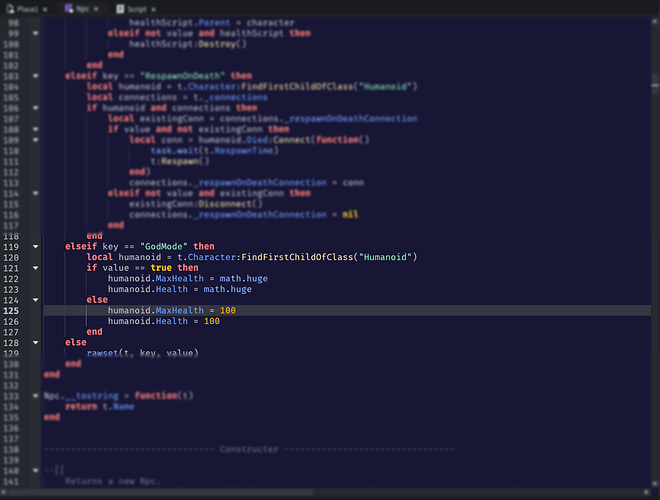Collapse the fold arrow at line 114

pyautogui.click(x=35, y=193)
